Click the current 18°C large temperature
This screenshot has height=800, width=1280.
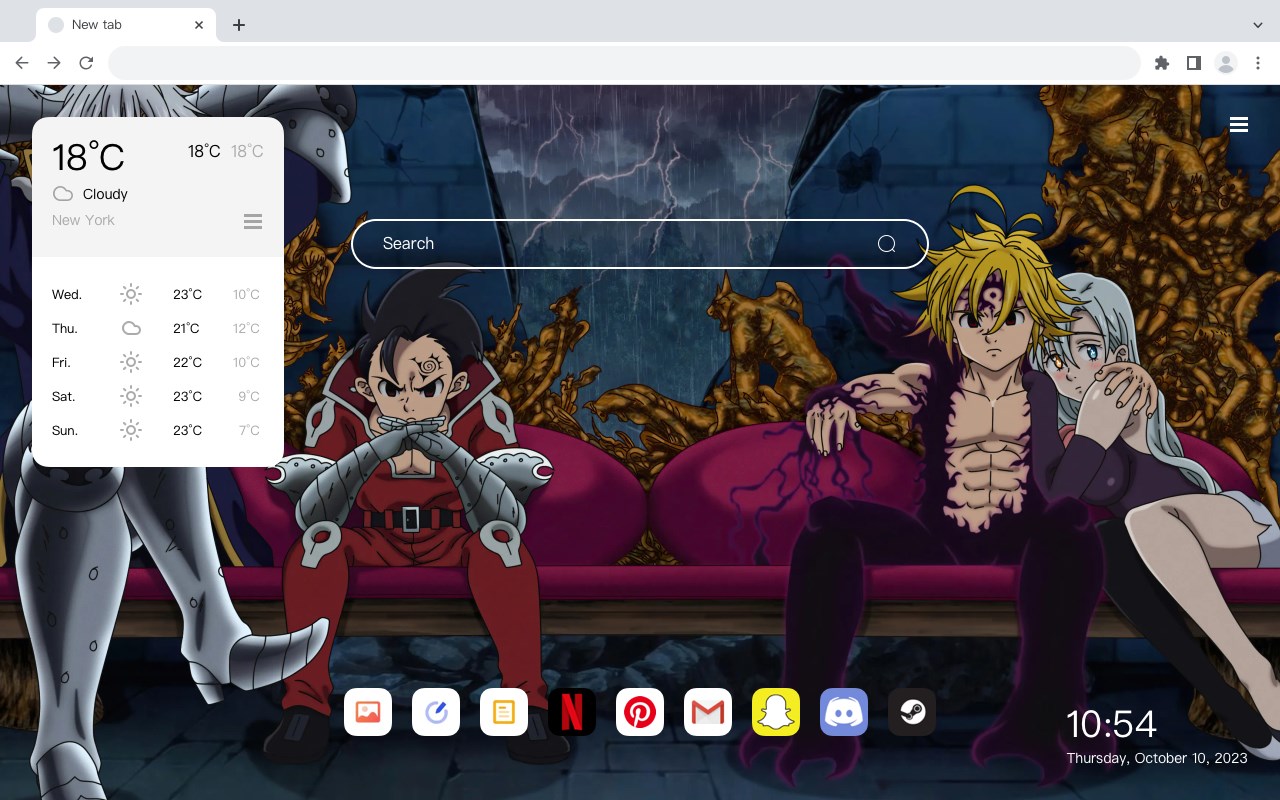click(x=88, y=156)
